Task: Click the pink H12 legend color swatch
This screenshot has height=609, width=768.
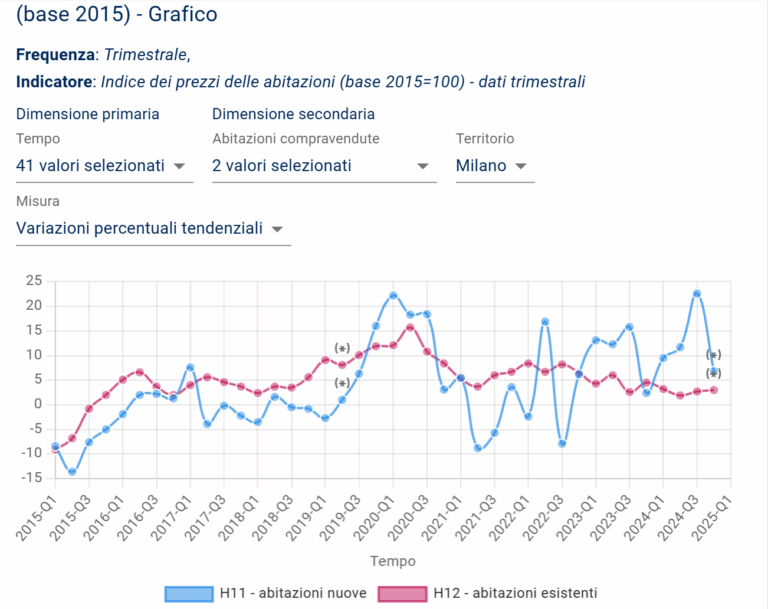Action: pyautogui.click(x=402, y=593)
